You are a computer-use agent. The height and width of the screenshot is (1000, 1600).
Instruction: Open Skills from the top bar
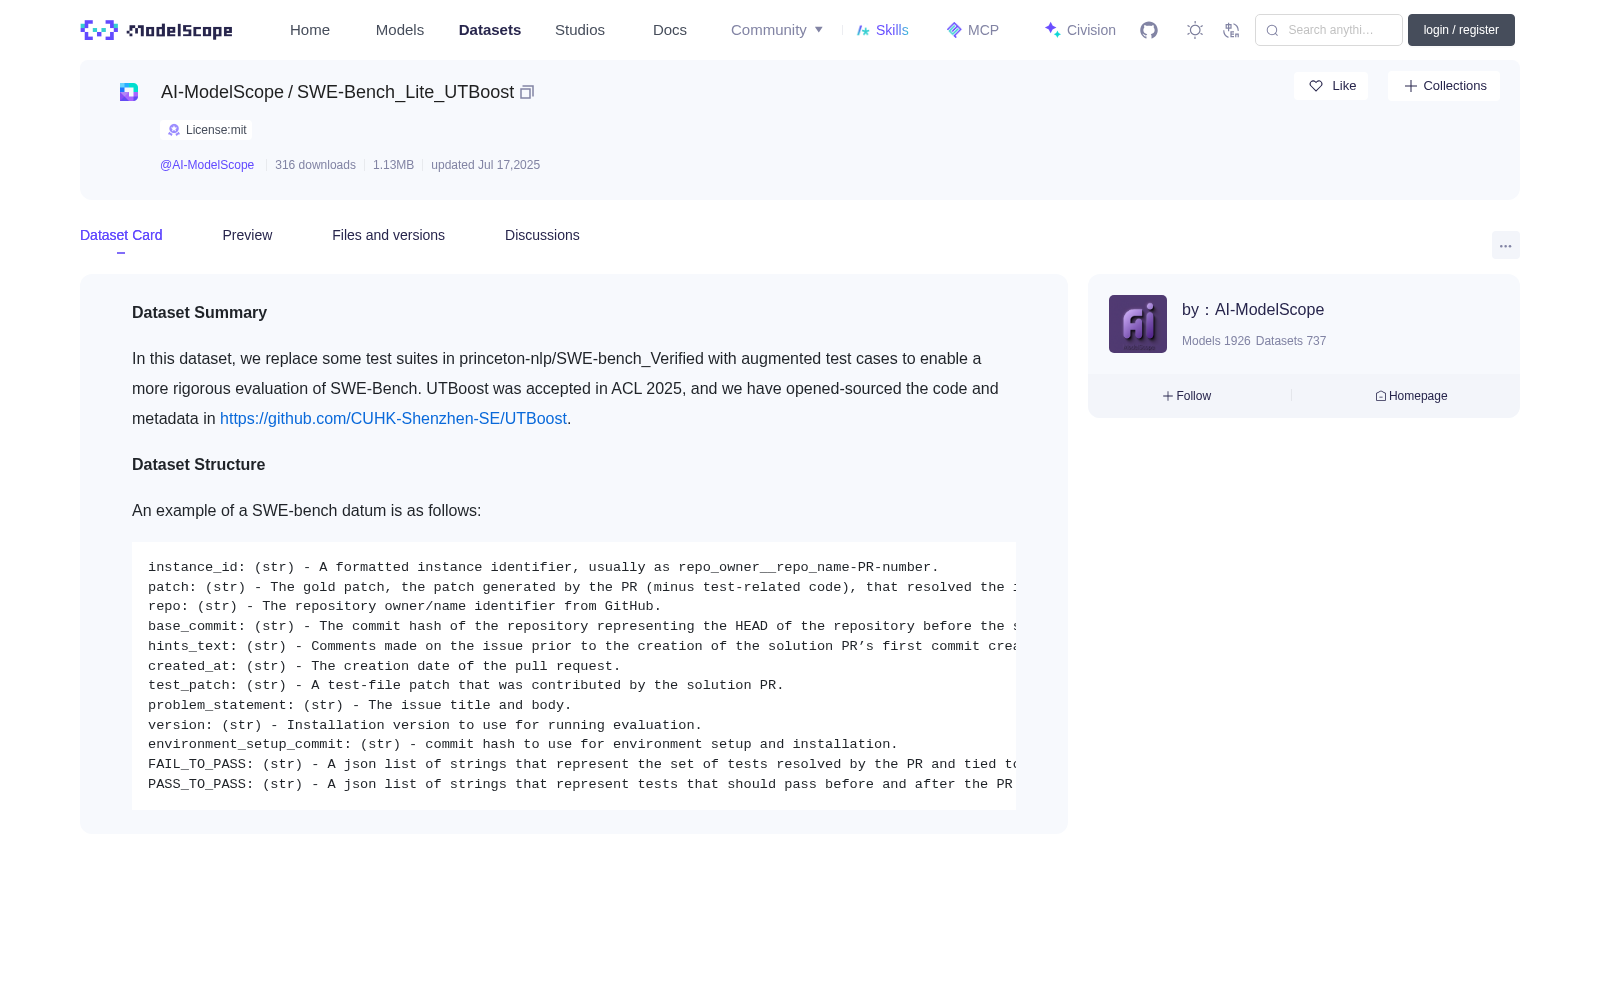tap(882, 30)
